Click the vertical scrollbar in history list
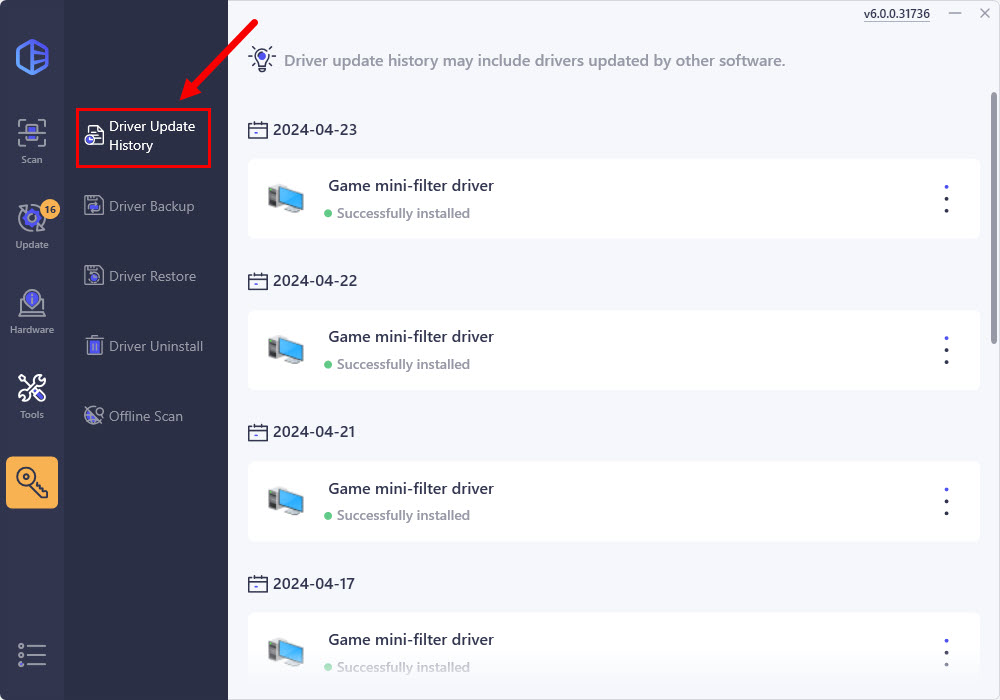The image size is (1000, 700). pos(993,220)
